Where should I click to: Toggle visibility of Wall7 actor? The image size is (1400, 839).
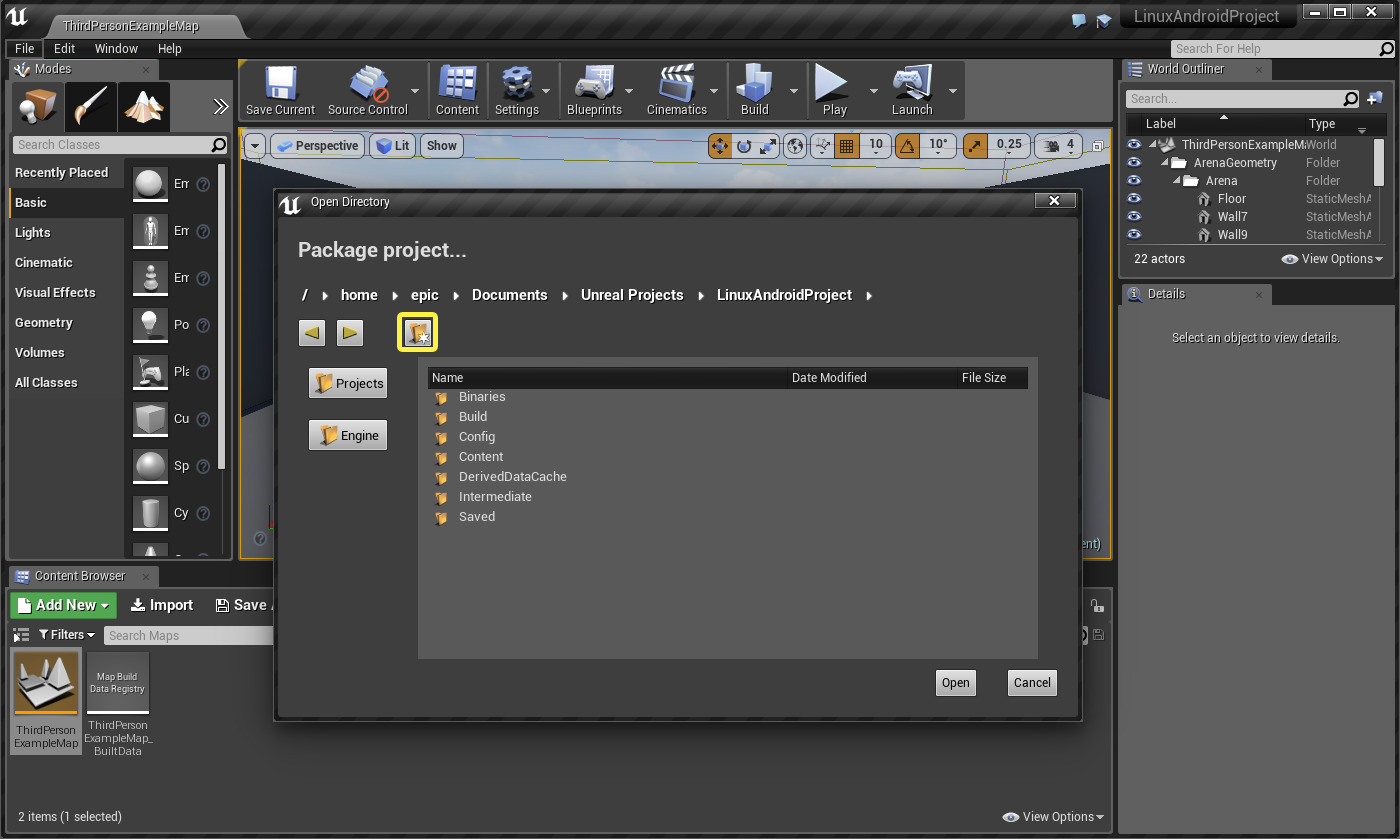tap(1134, 217)
